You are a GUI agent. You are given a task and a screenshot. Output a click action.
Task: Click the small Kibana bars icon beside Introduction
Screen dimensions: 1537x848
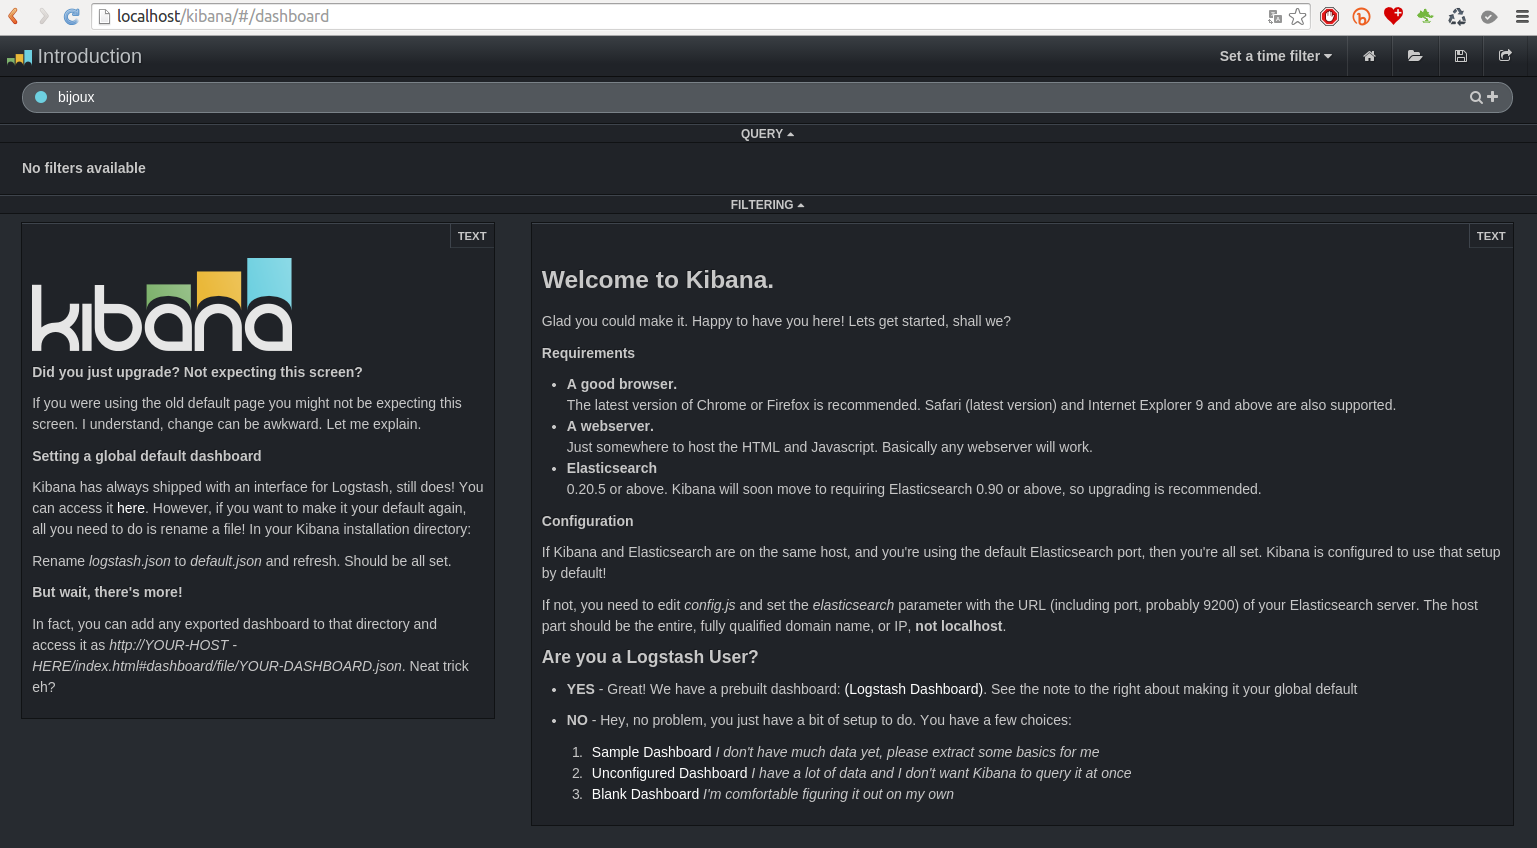(19, 57)
